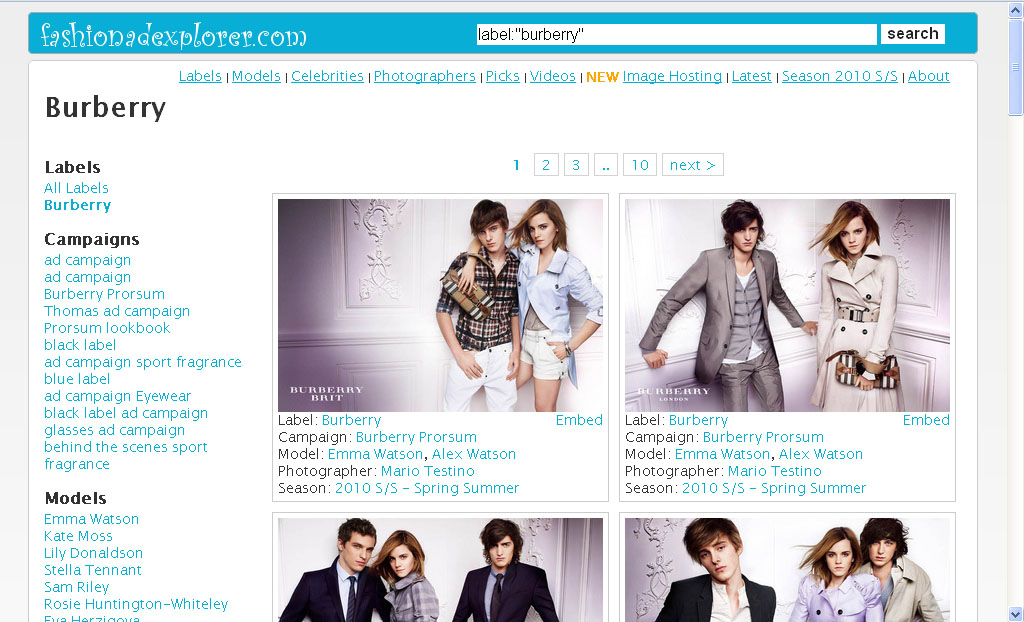The image size is (1024, 622).
Task: Open the Photographers navigation link
Action: [424, 76]
